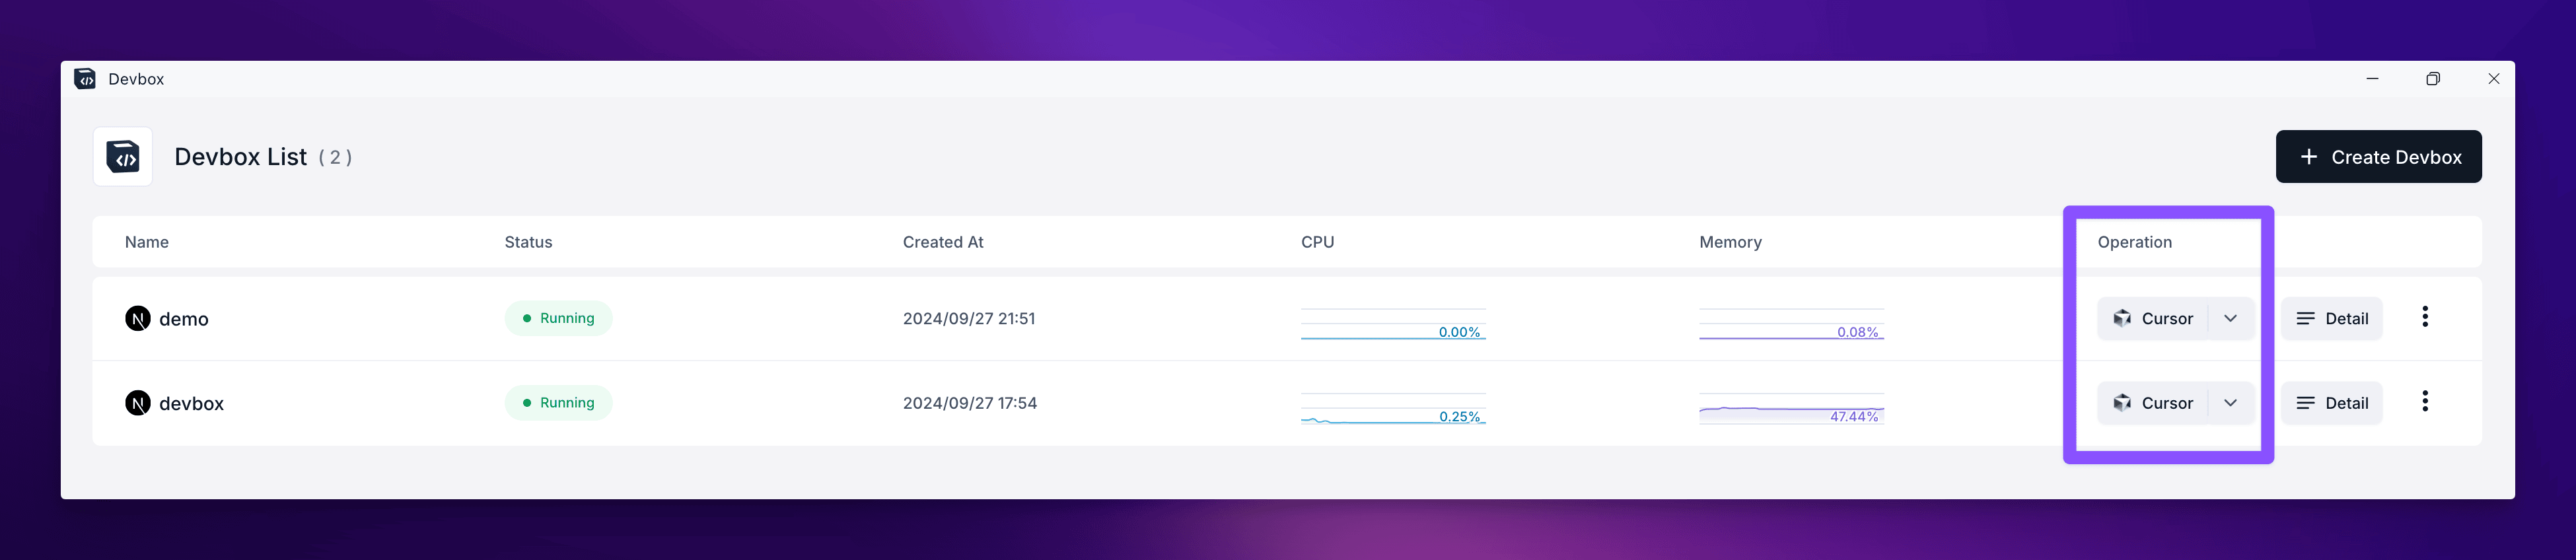Viewport: 2576px width, 560px height.
Task: Open three-dot menu for devbox row
Action: click(2425, 402)
